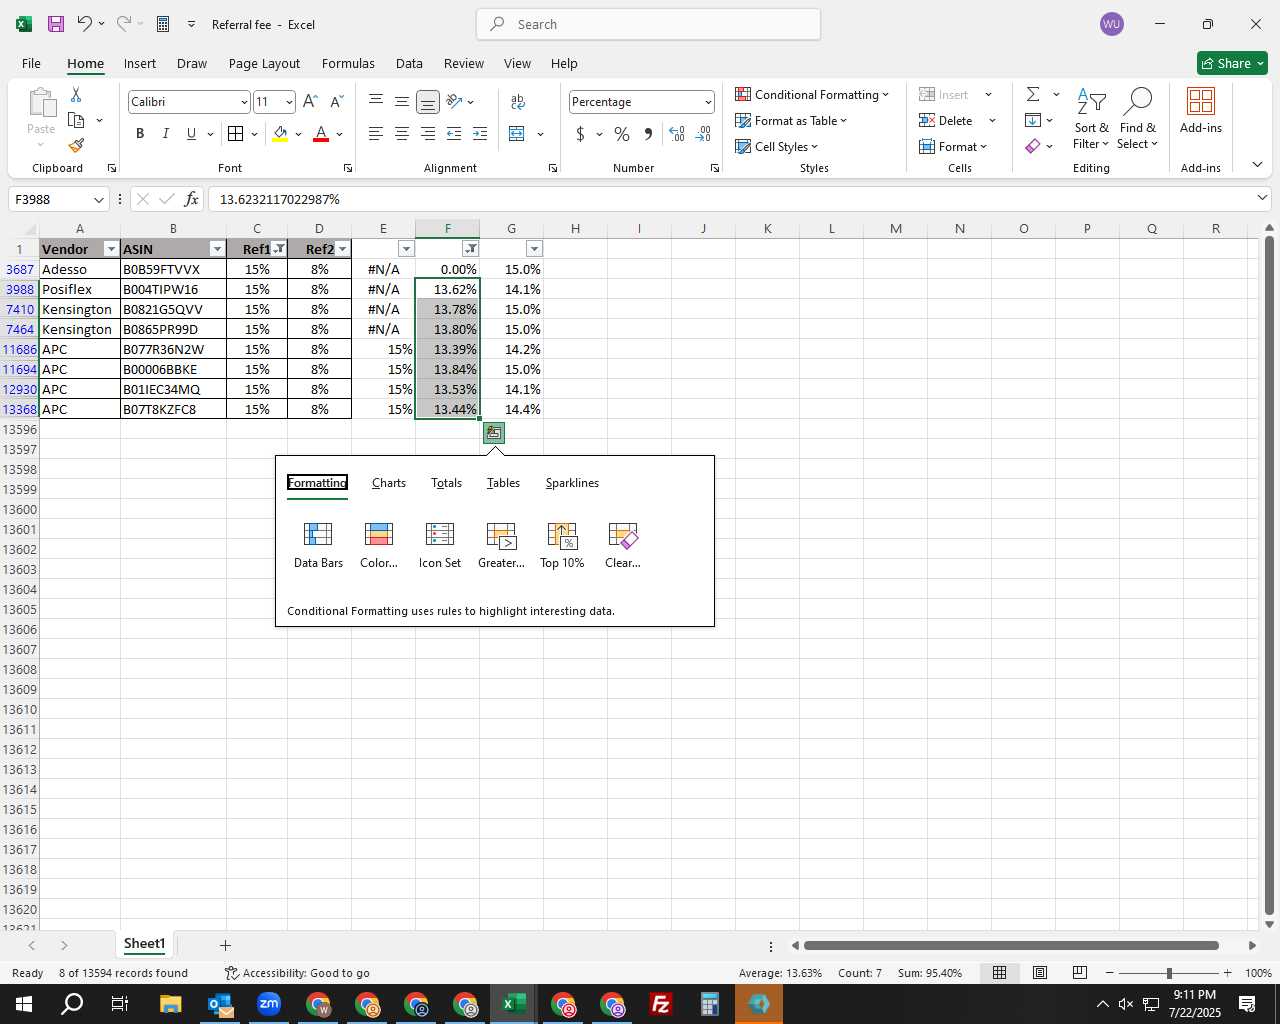The width and height of the screenshot is (1280, 1024).
Task: Click the Font Color red swatch button
Action: tap(321, 134)
